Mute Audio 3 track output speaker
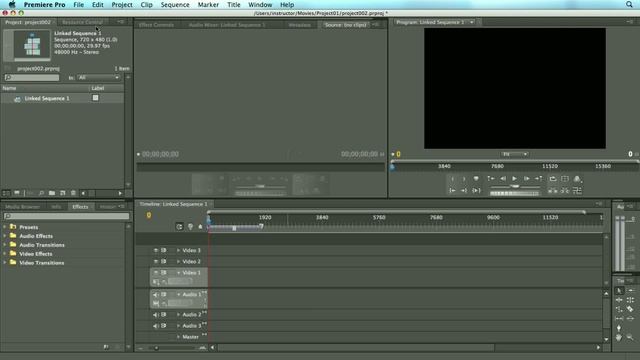Image resolution: width=640 pixels, height=360 pixels. tap(156, 326)
